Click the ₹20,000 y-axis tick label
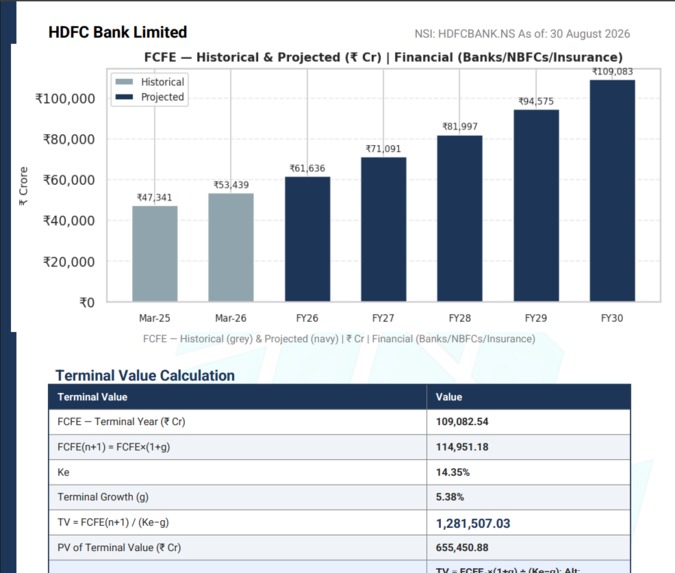The height and width of the screenshot is (573, 675). click(68, 262)
